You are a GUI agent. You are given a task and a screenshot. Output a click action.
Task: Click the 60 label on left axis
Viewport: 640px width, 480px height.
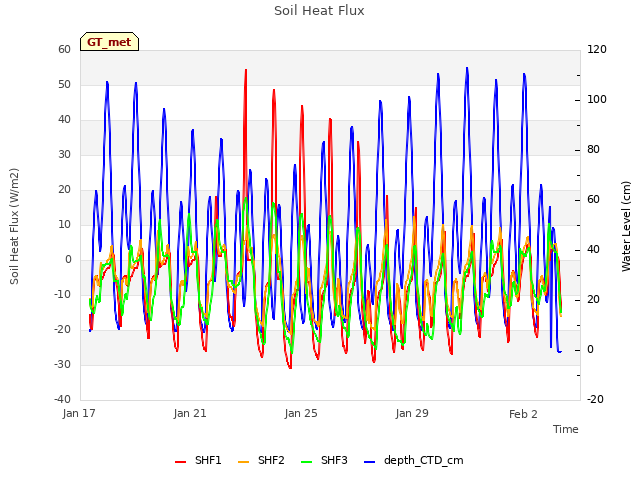click(x=64, y=49)
